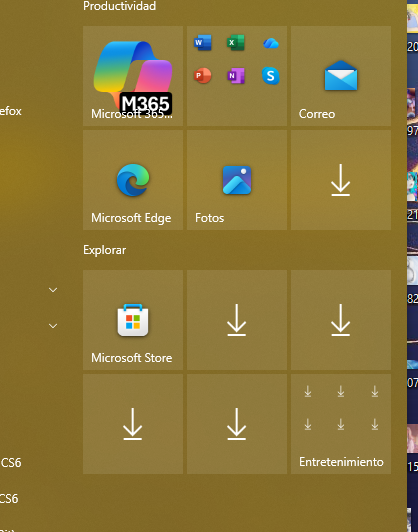Screen dimensions: 418x532
Task: Open the Fotos app tile
Action: pos(237,180)
